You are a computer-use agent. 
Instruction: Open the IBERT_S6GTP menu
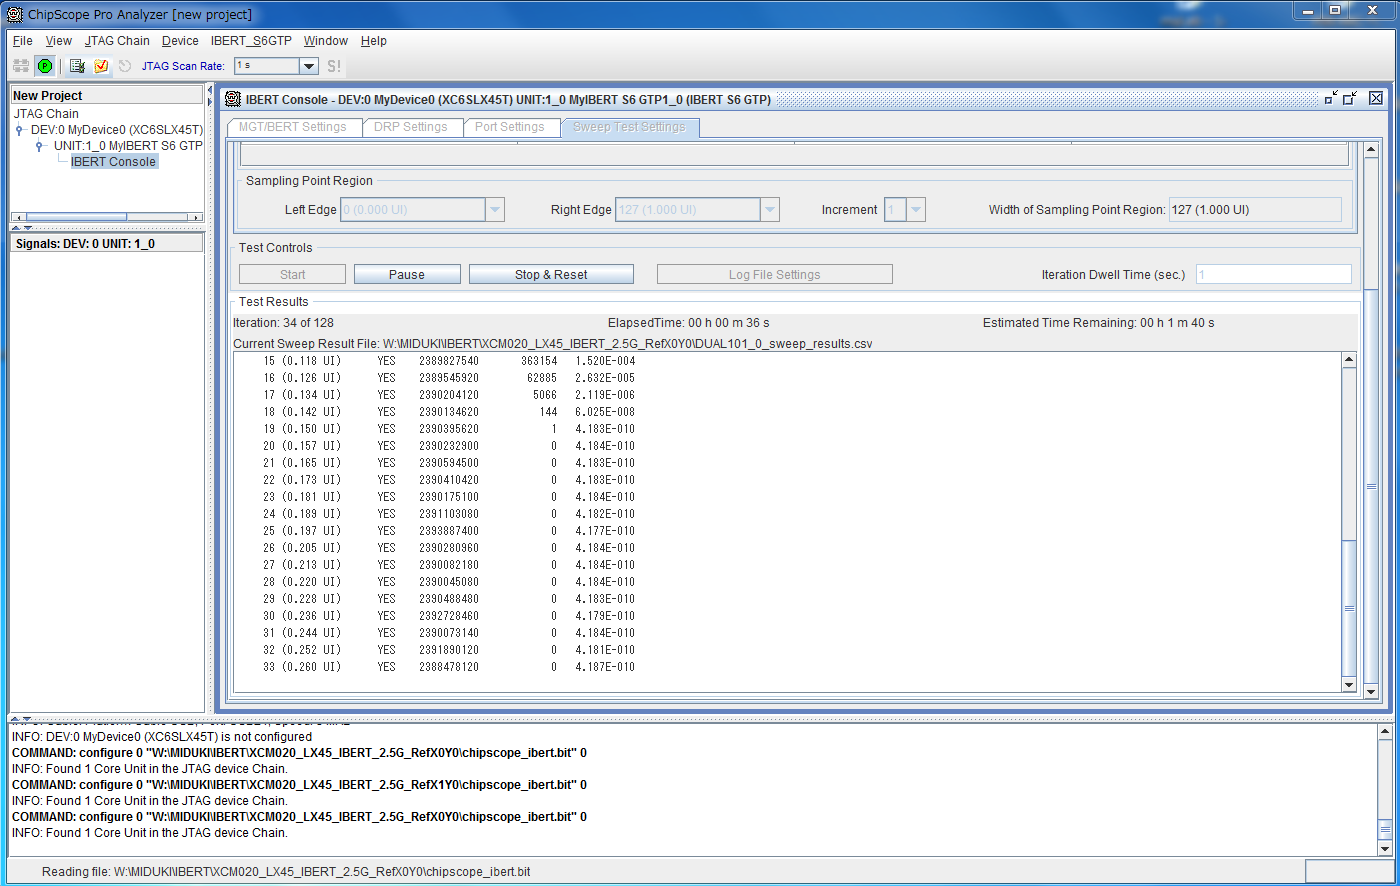251,41
